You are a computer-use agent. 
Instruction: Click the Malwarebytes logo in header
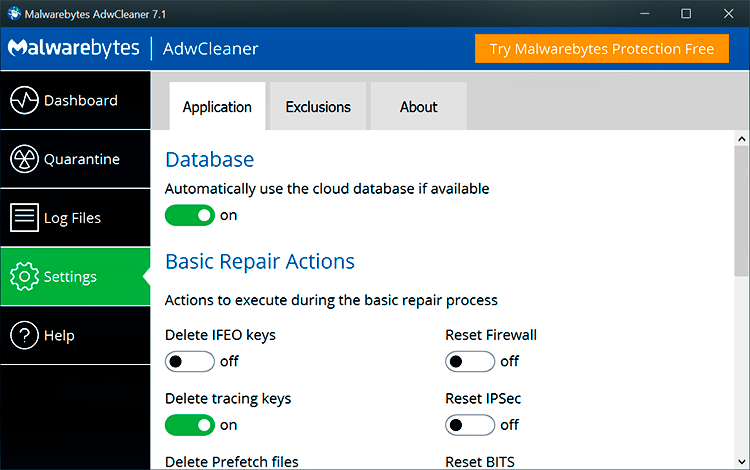[x=74, y=48]
